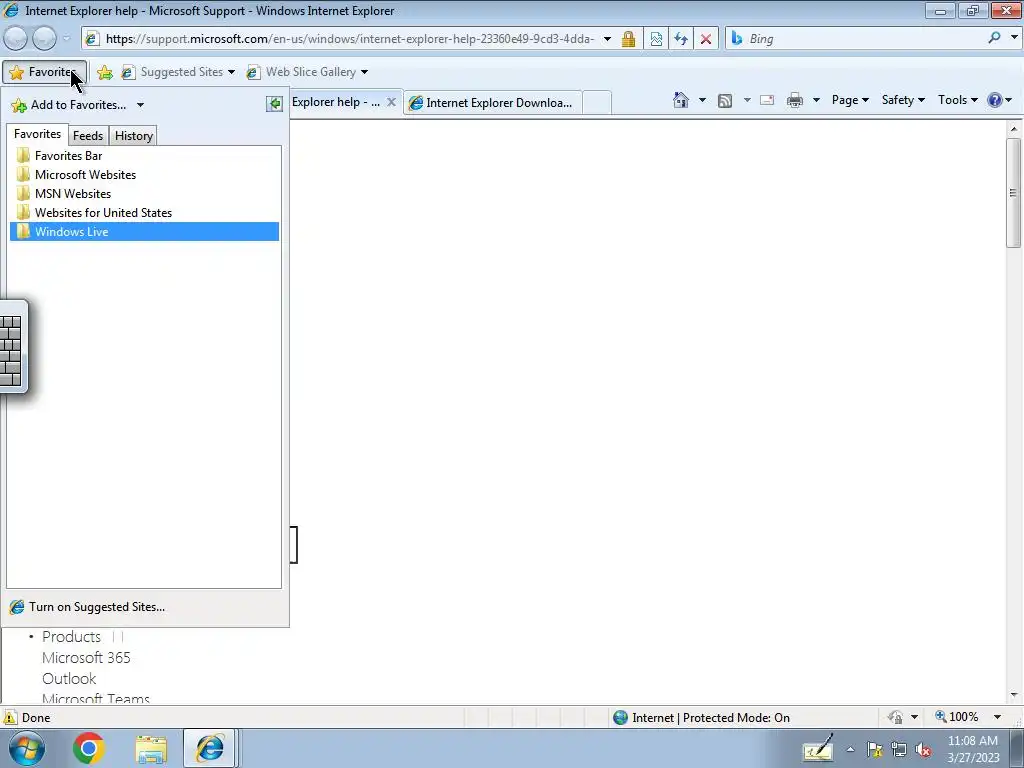The image size is (1024, 768).
Task: Pin the Favorites Center with green arrow
Action: [274, 104]
